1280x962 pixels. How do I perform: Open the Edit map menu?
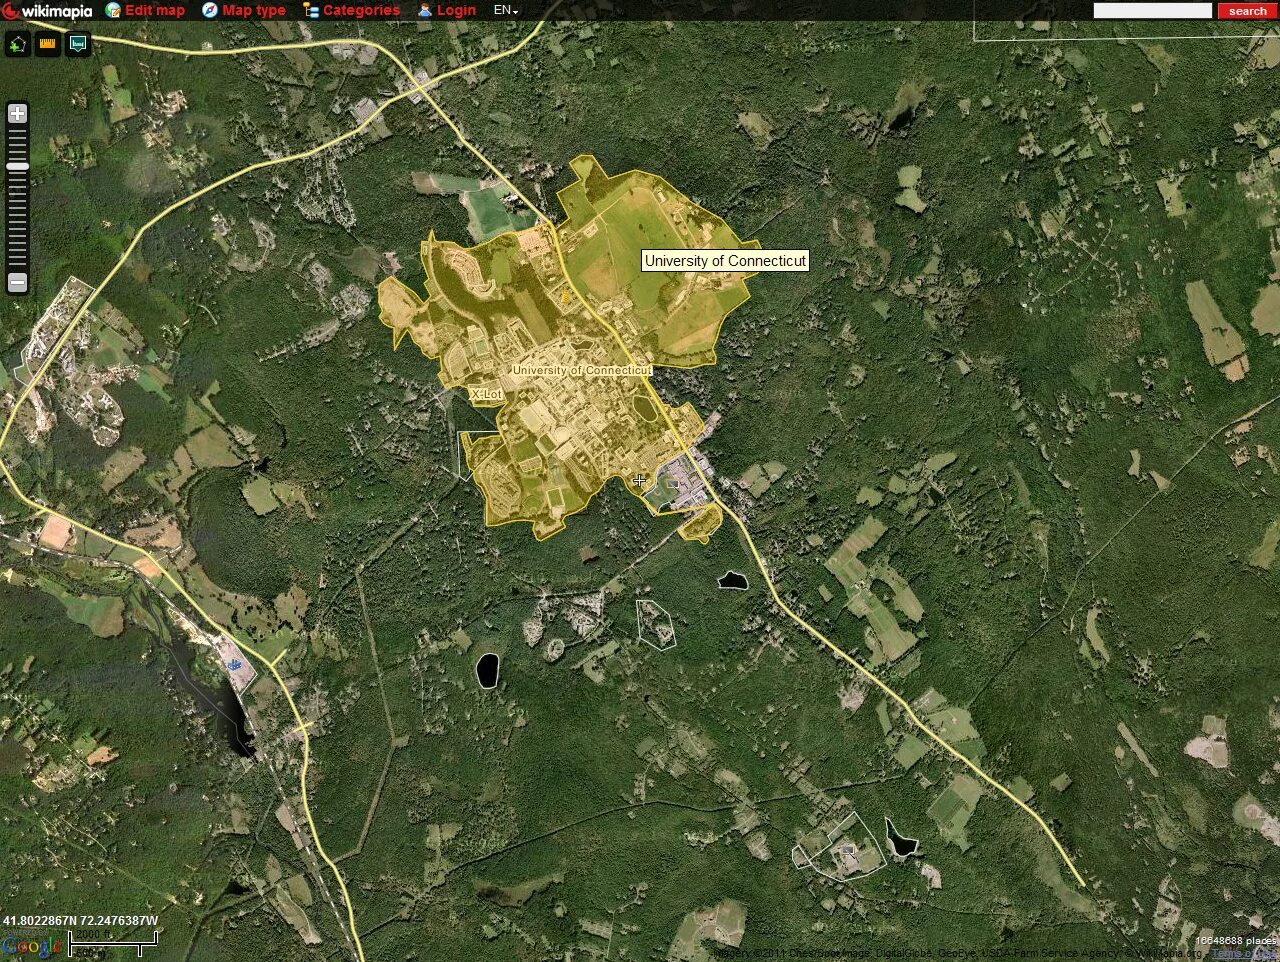(x=155, y=10)
